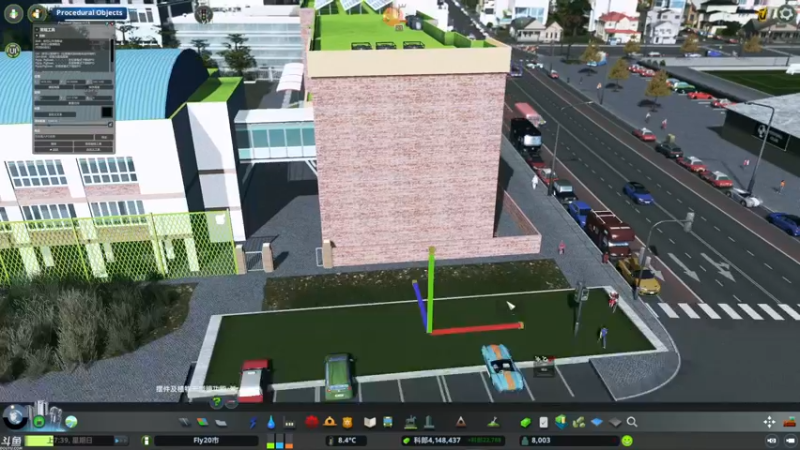The width and height of the screenshot is (800, 450).
Task: Close the Procedural Objects edit panel
Action: [112, 23]
